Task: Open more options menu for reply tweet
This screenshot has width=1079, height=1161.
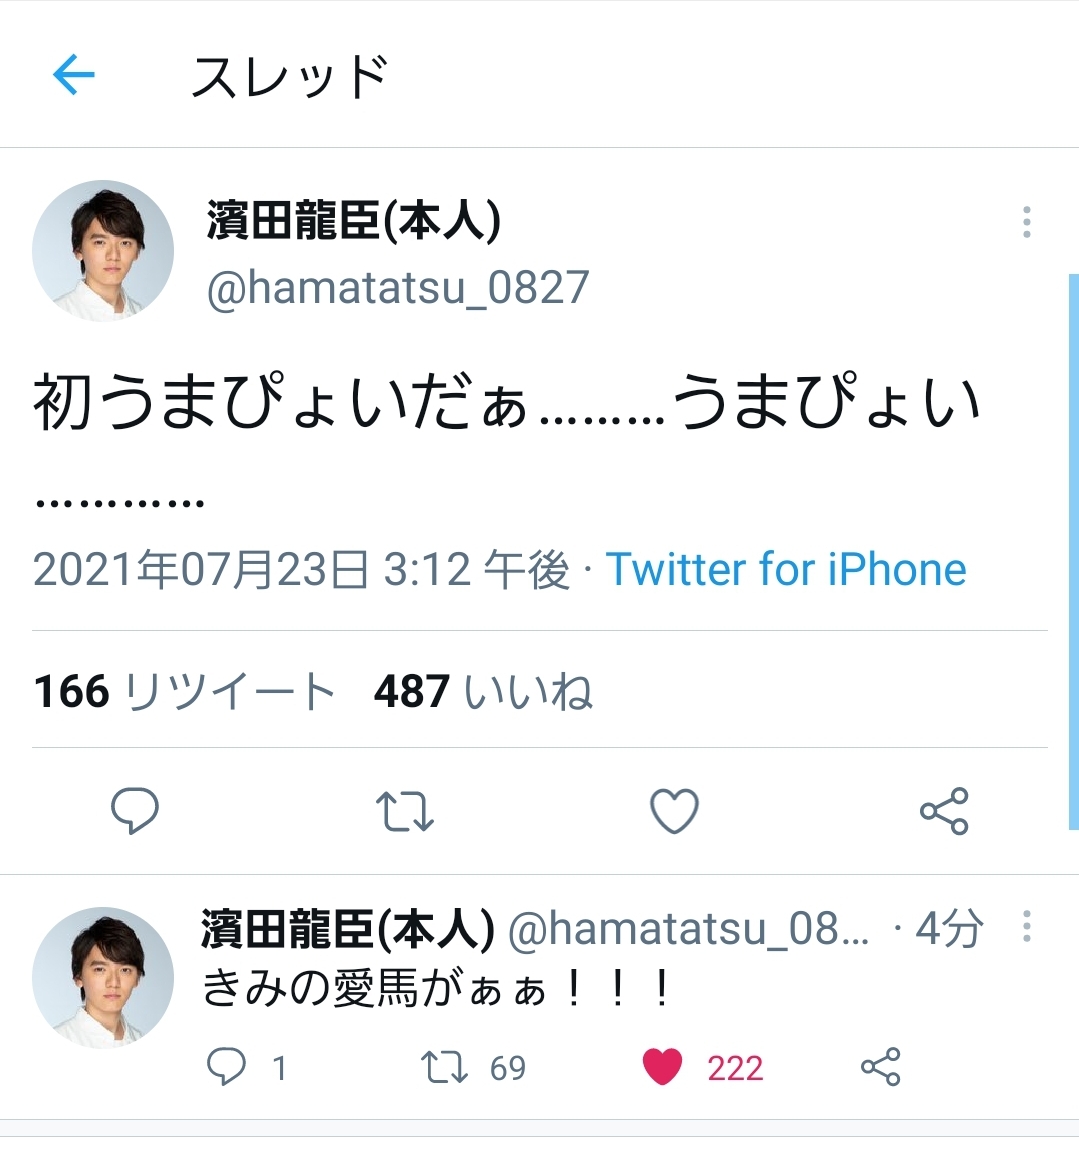Action: [x=1026, y=927]
